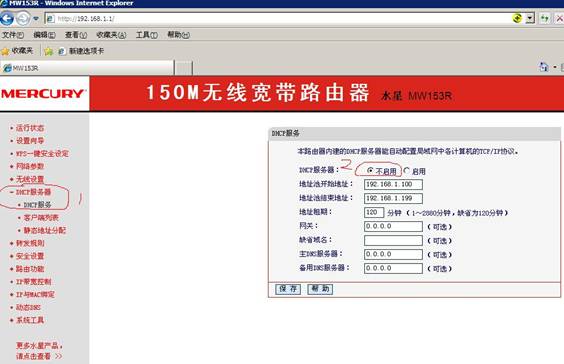Click the 保存 button

(288, 289)
